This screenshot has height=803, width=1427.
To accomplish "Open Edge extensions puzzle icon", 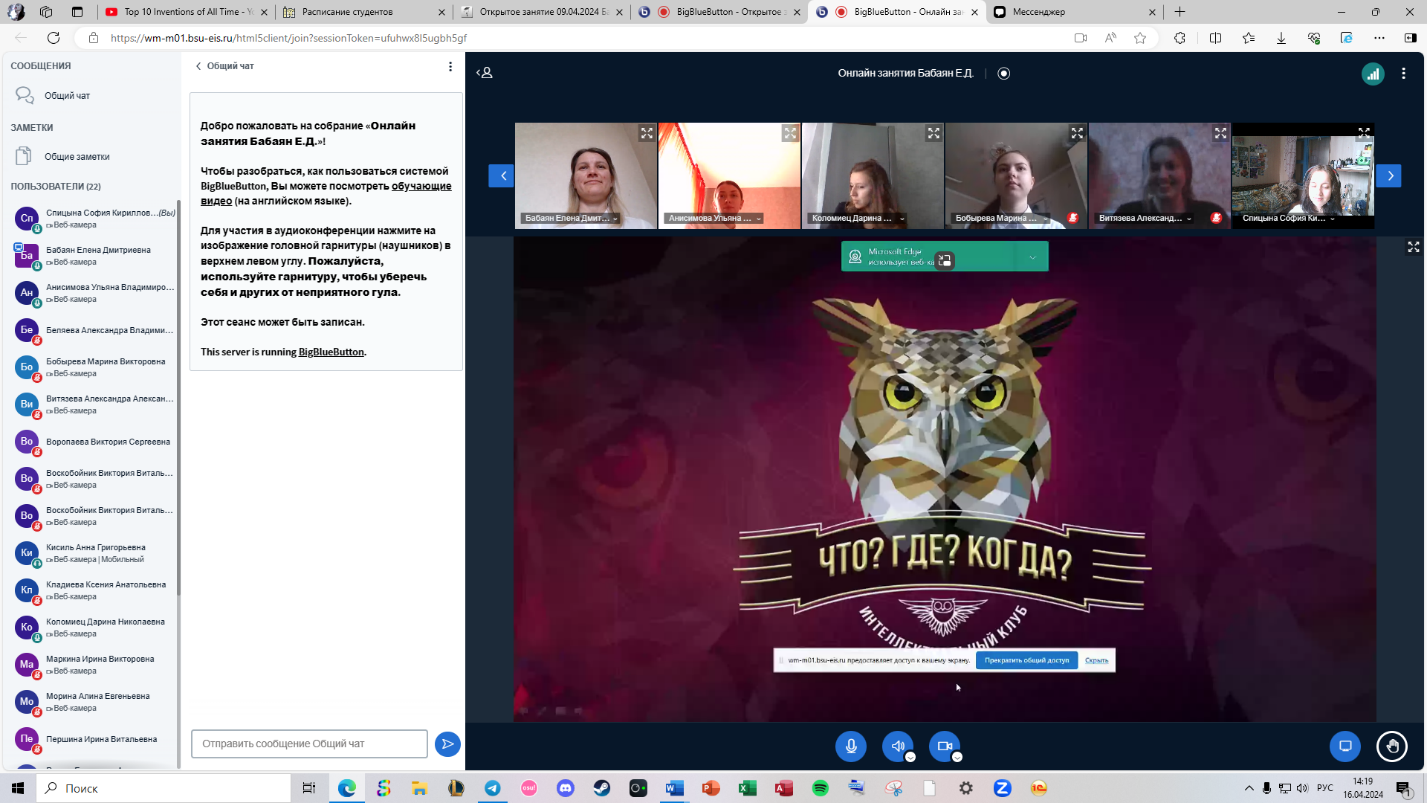I will (x=1180, y=38).
